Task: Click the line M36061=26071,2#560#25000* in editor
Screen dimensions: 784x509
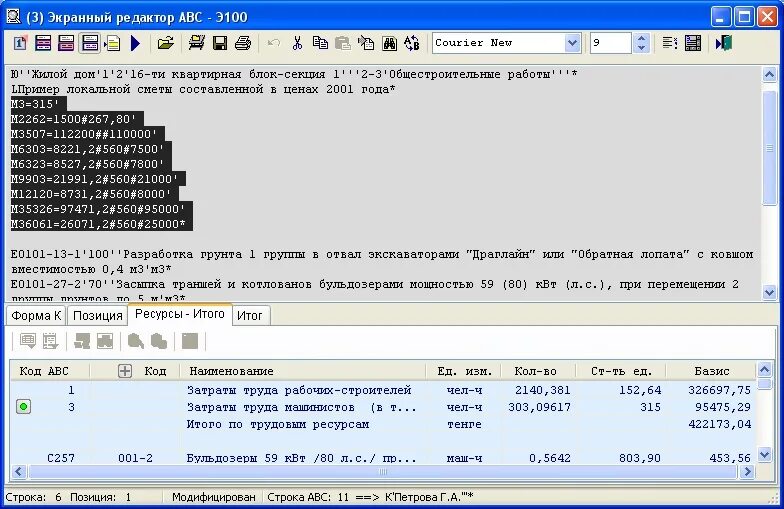Action: pos(98,224)
